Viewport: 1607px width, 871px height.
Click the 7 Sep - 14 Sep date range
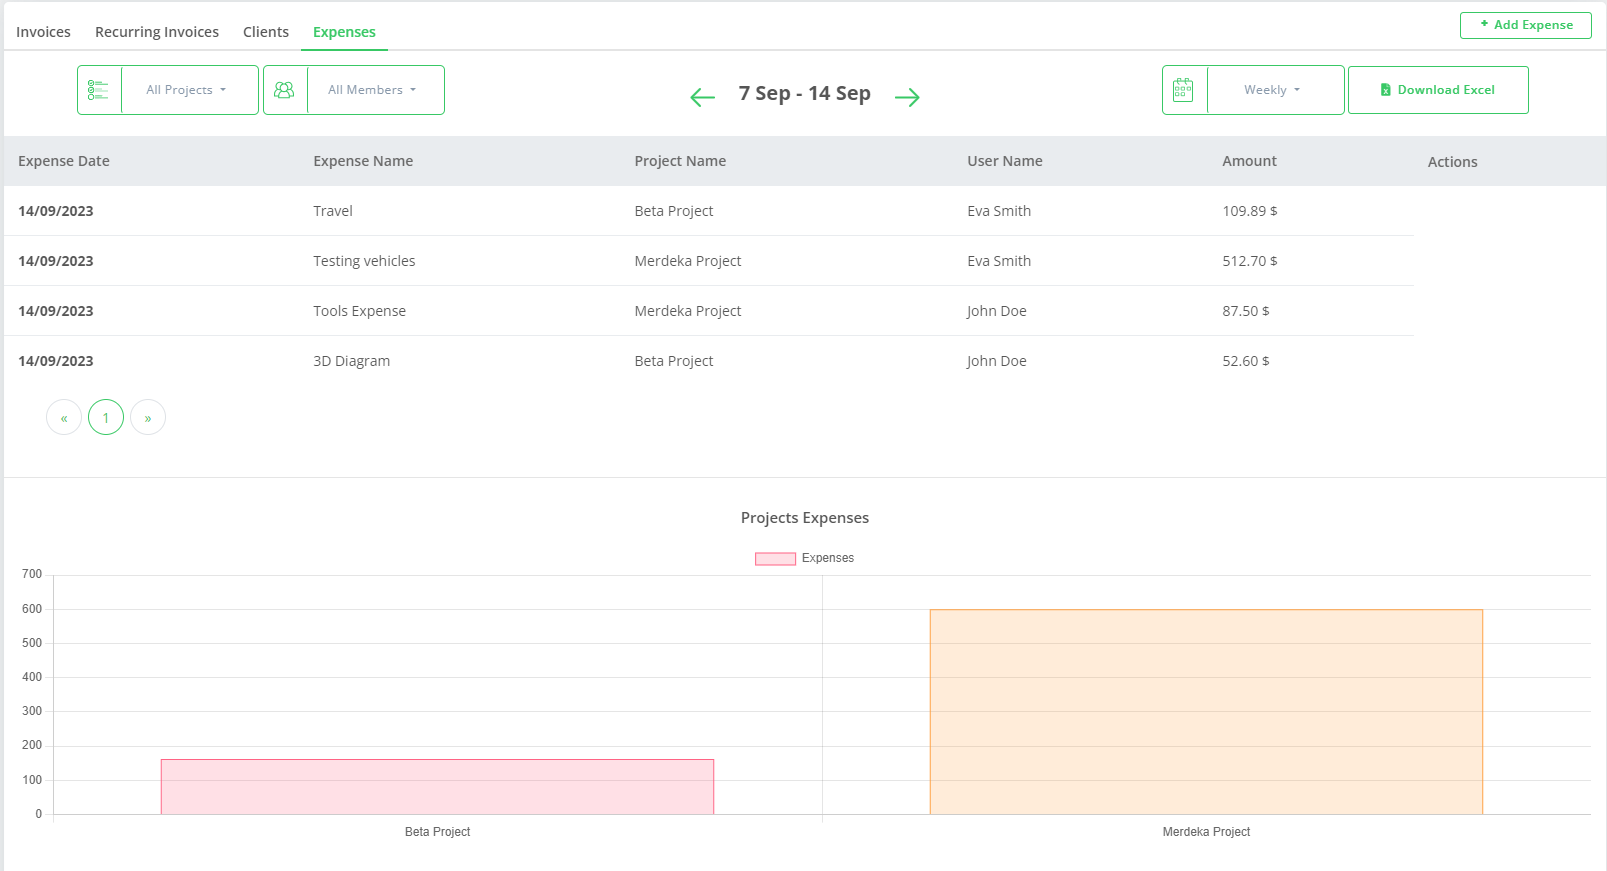point(805,93)
